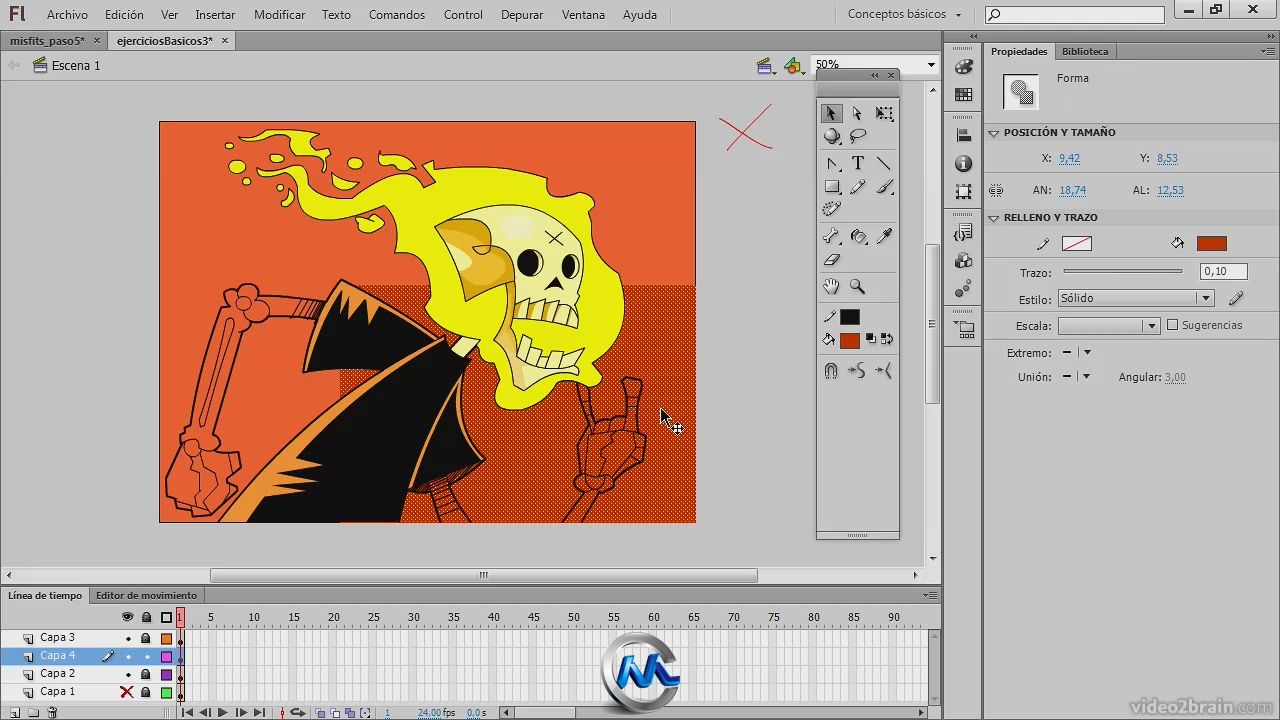Click the Play button in timeline

pyautogui.click(x=223, y=713)
